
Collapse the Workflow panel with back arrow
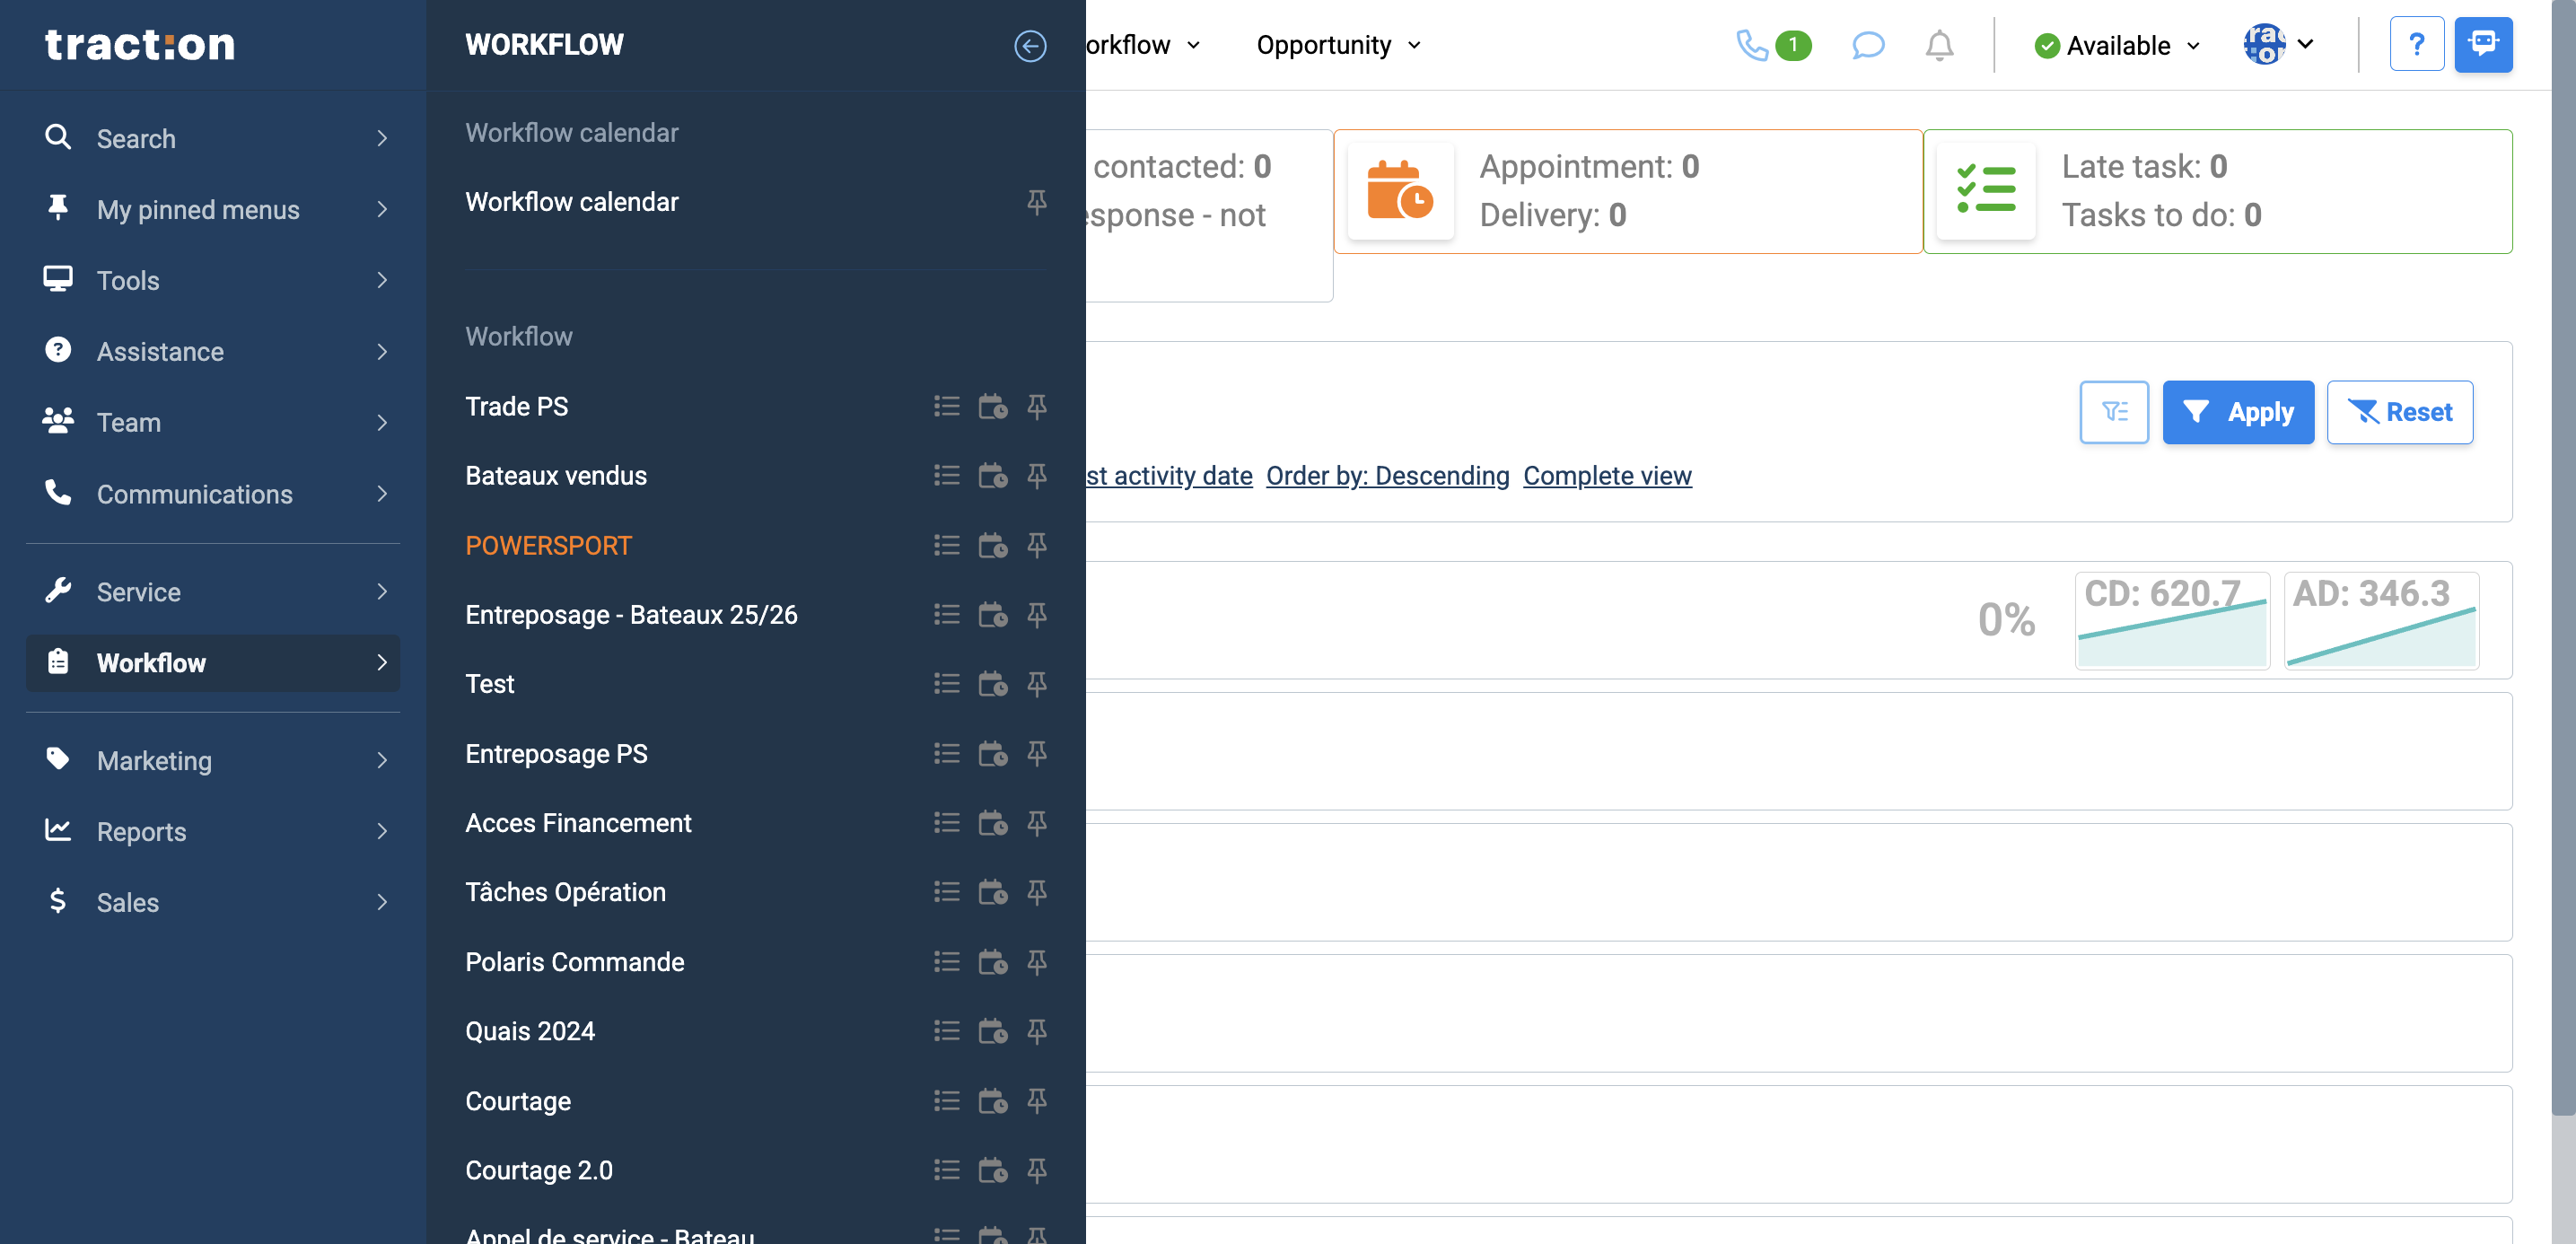coord(1029,45)
